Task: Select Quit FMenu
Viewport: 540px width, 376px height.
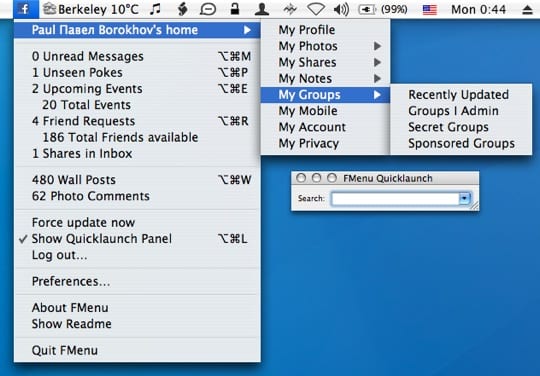Action: [137, 350]
